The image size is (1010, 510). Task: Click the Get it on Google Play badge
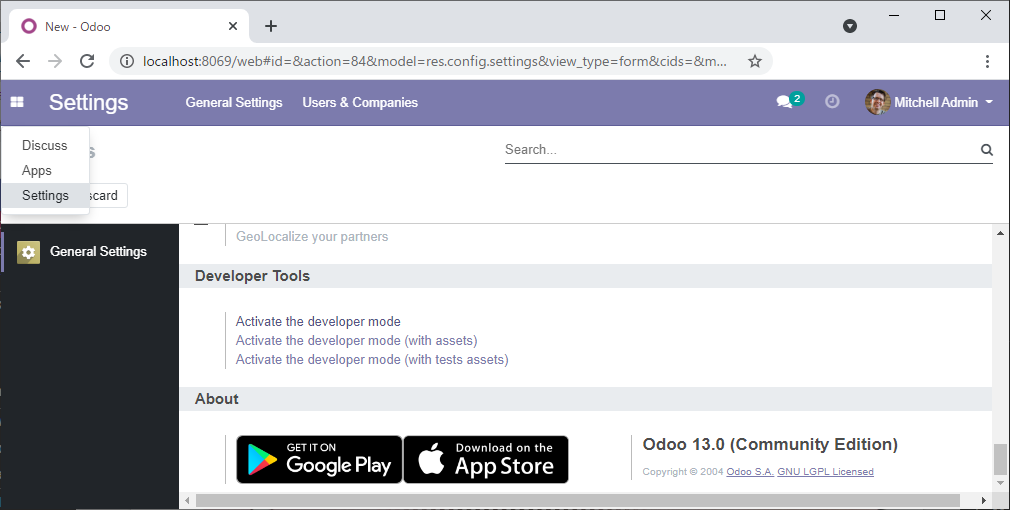click(x=319, y=459)
